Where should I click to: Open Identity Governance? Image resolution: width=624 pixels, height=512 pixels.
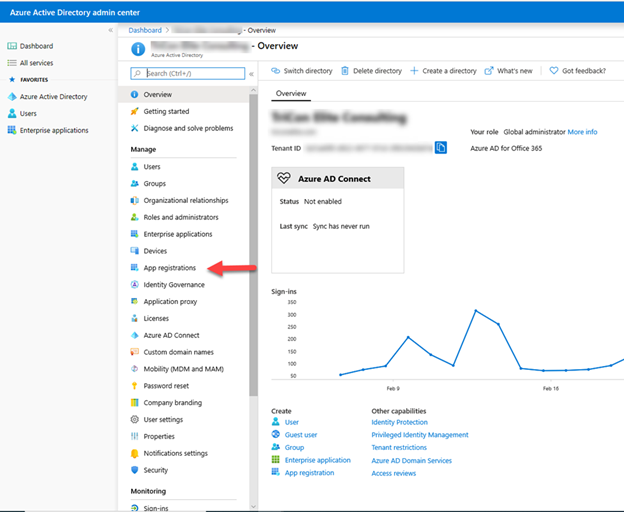tap(174, 285)
